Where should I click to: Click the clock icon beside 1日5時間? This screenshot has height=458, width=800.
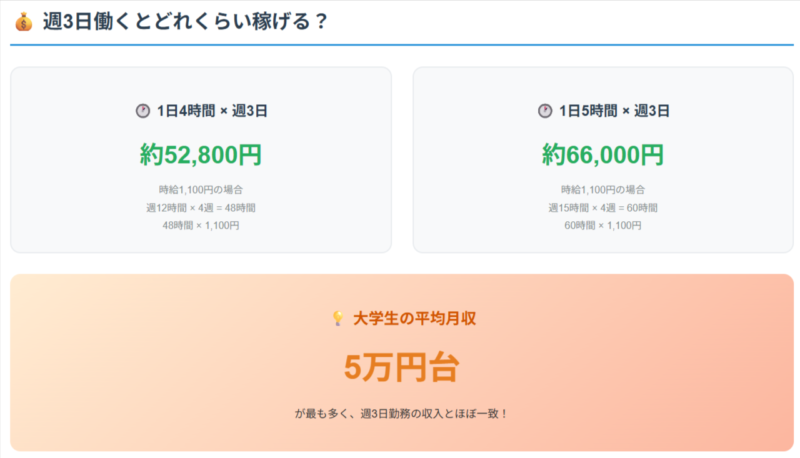click(545, 111)
